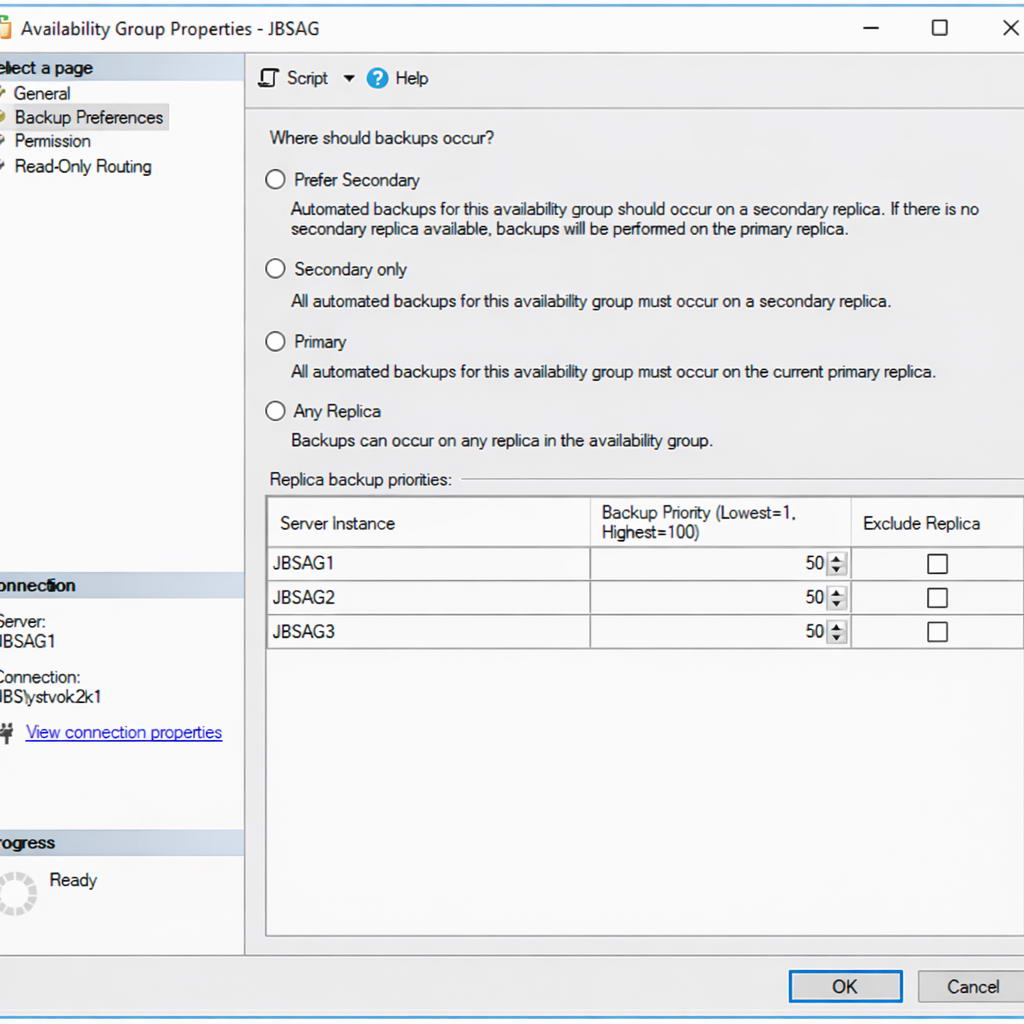Open the Script dropdown arrow

point(349,78)
